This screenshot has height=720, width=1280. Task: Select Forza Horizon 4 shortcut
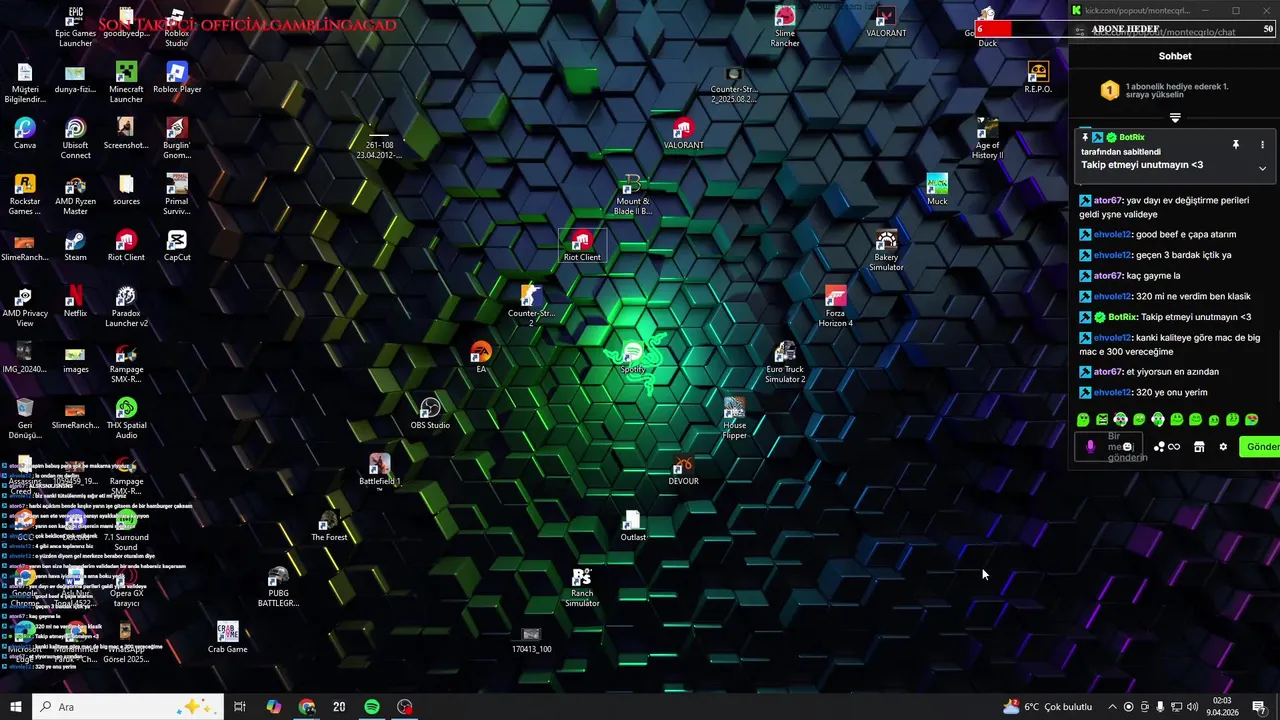(x=835, y=307)
